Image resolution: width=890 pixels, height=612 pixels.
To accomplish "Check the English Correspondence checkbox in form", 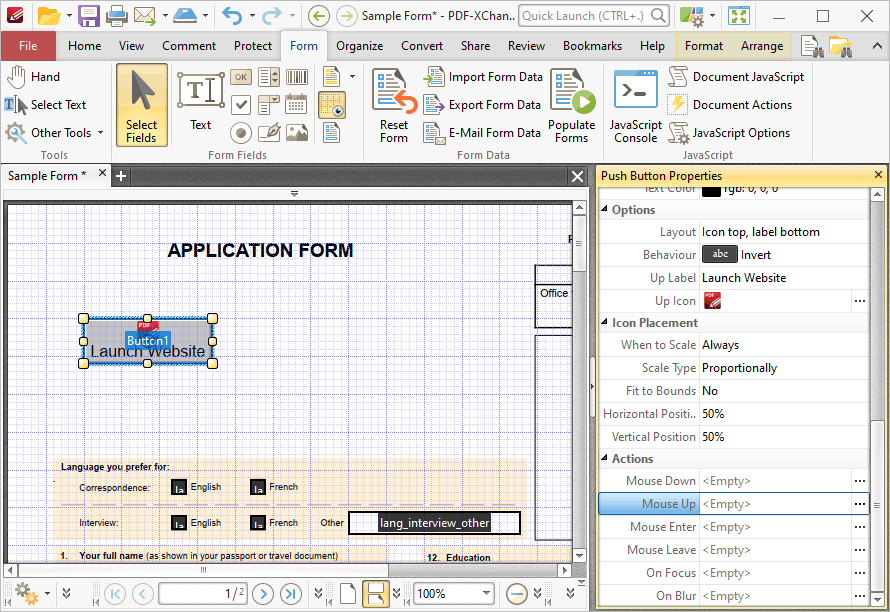I will click(179, 487).
